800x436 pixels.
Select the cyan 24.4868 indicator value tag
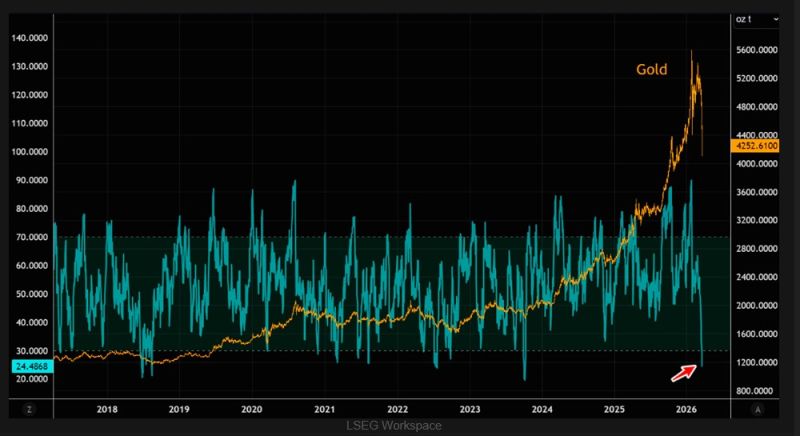[32, 366]
